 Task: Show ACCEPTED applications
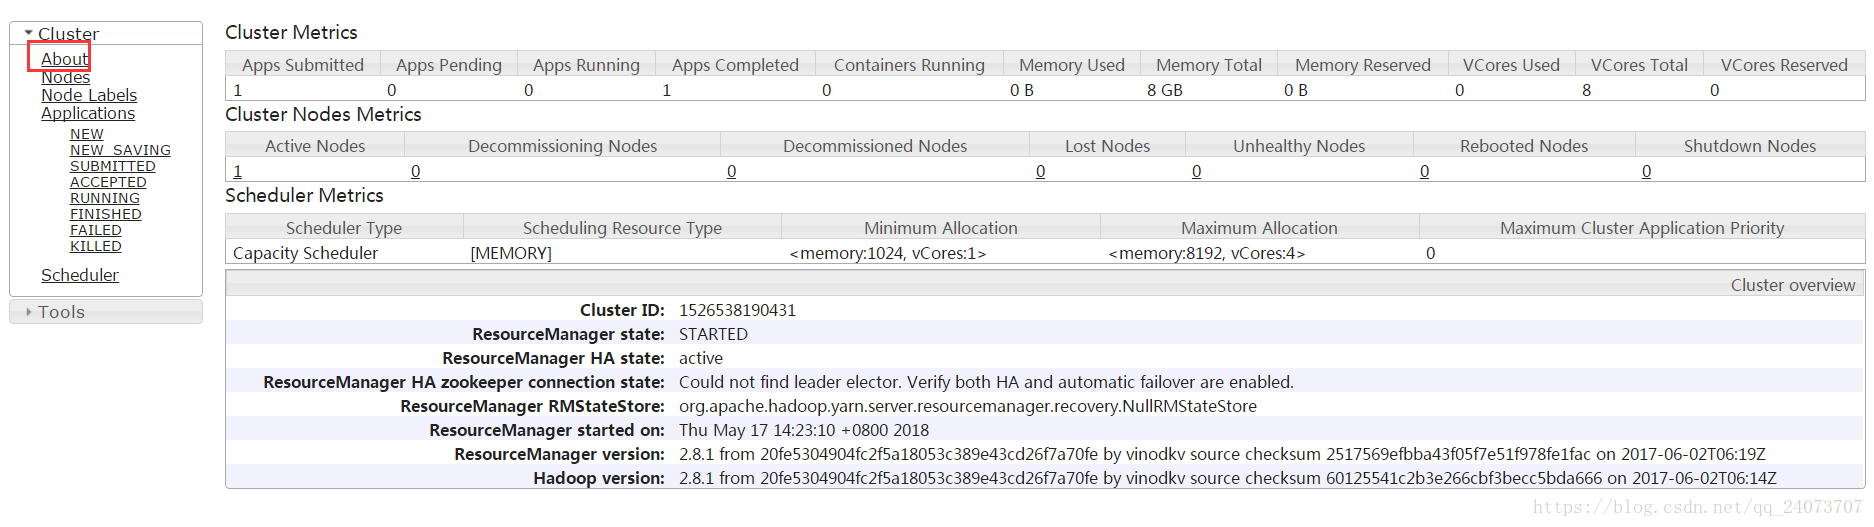tap(108, 182)
